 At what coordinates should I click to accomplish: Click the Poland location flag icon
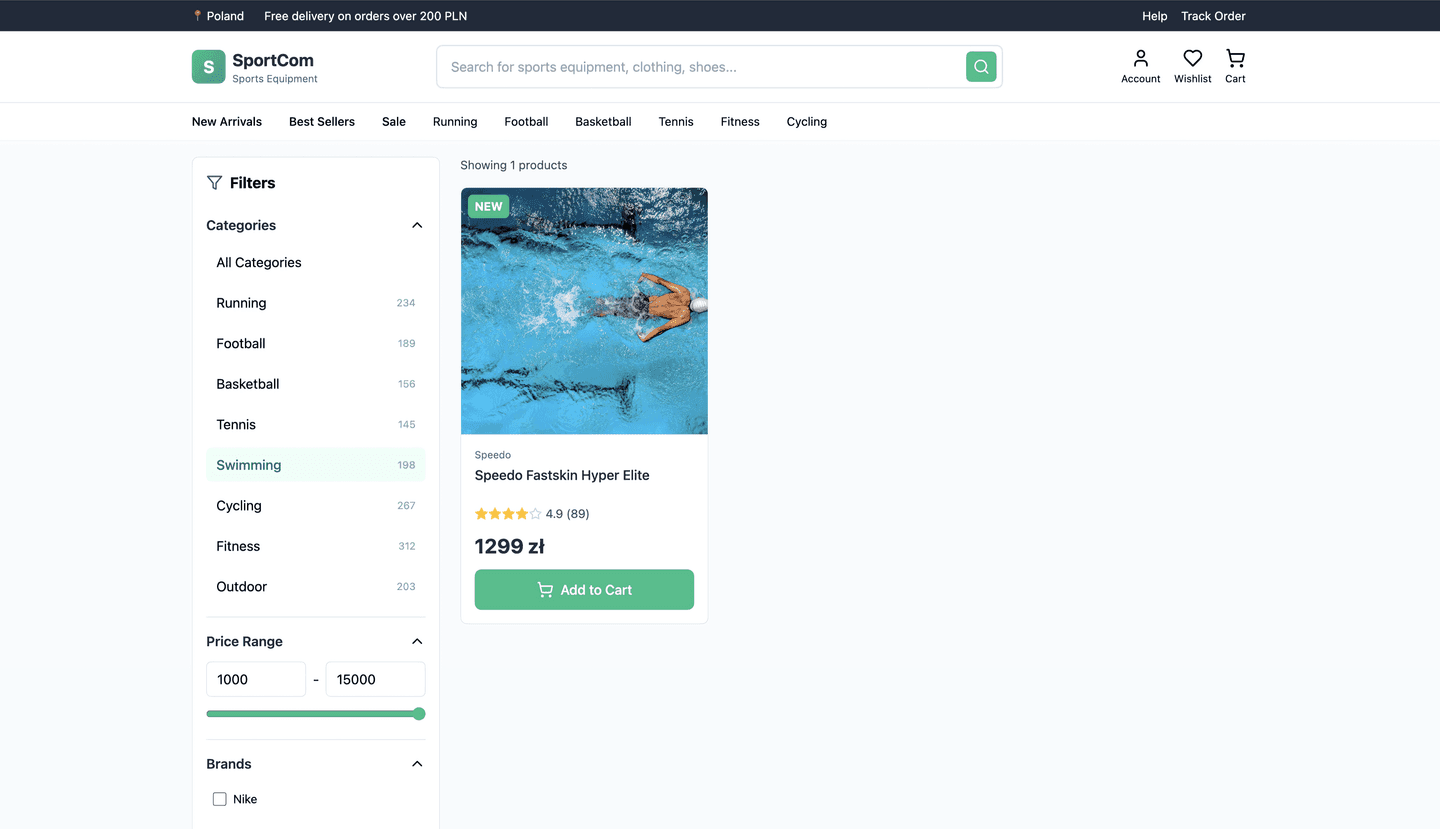pyautogui.click(x=196, y=15)
